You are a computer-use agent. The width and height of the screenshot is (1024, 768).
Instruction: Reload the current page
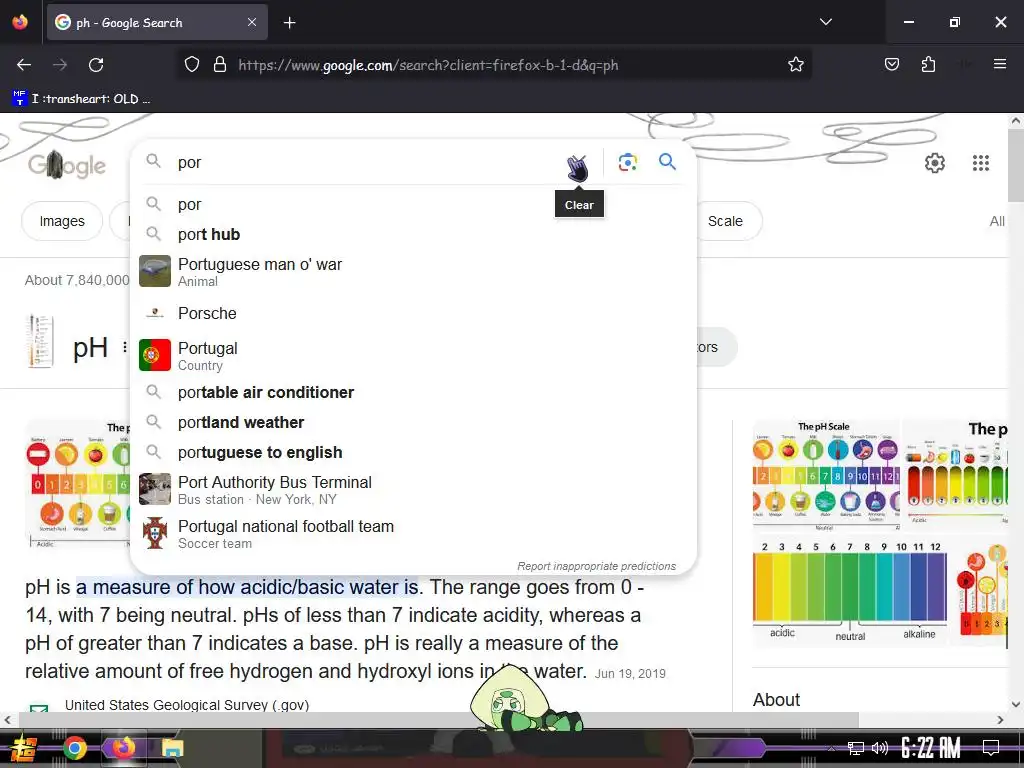96,65
